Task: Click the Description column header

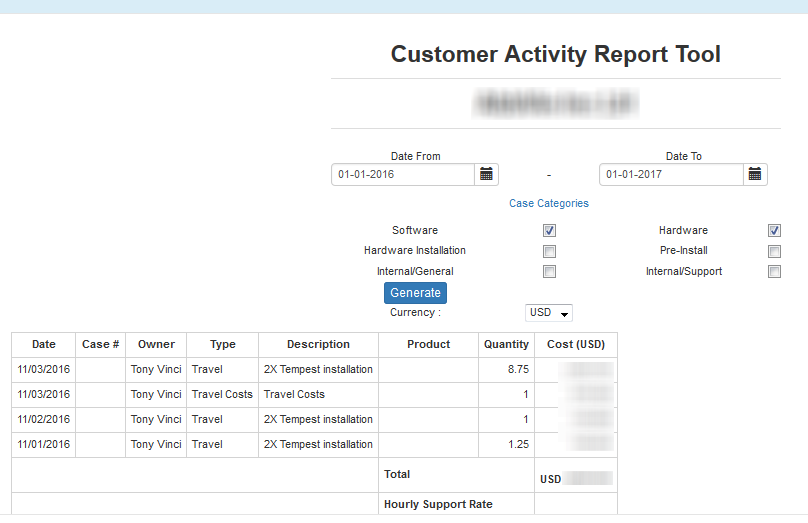Action: click(318, 345)
